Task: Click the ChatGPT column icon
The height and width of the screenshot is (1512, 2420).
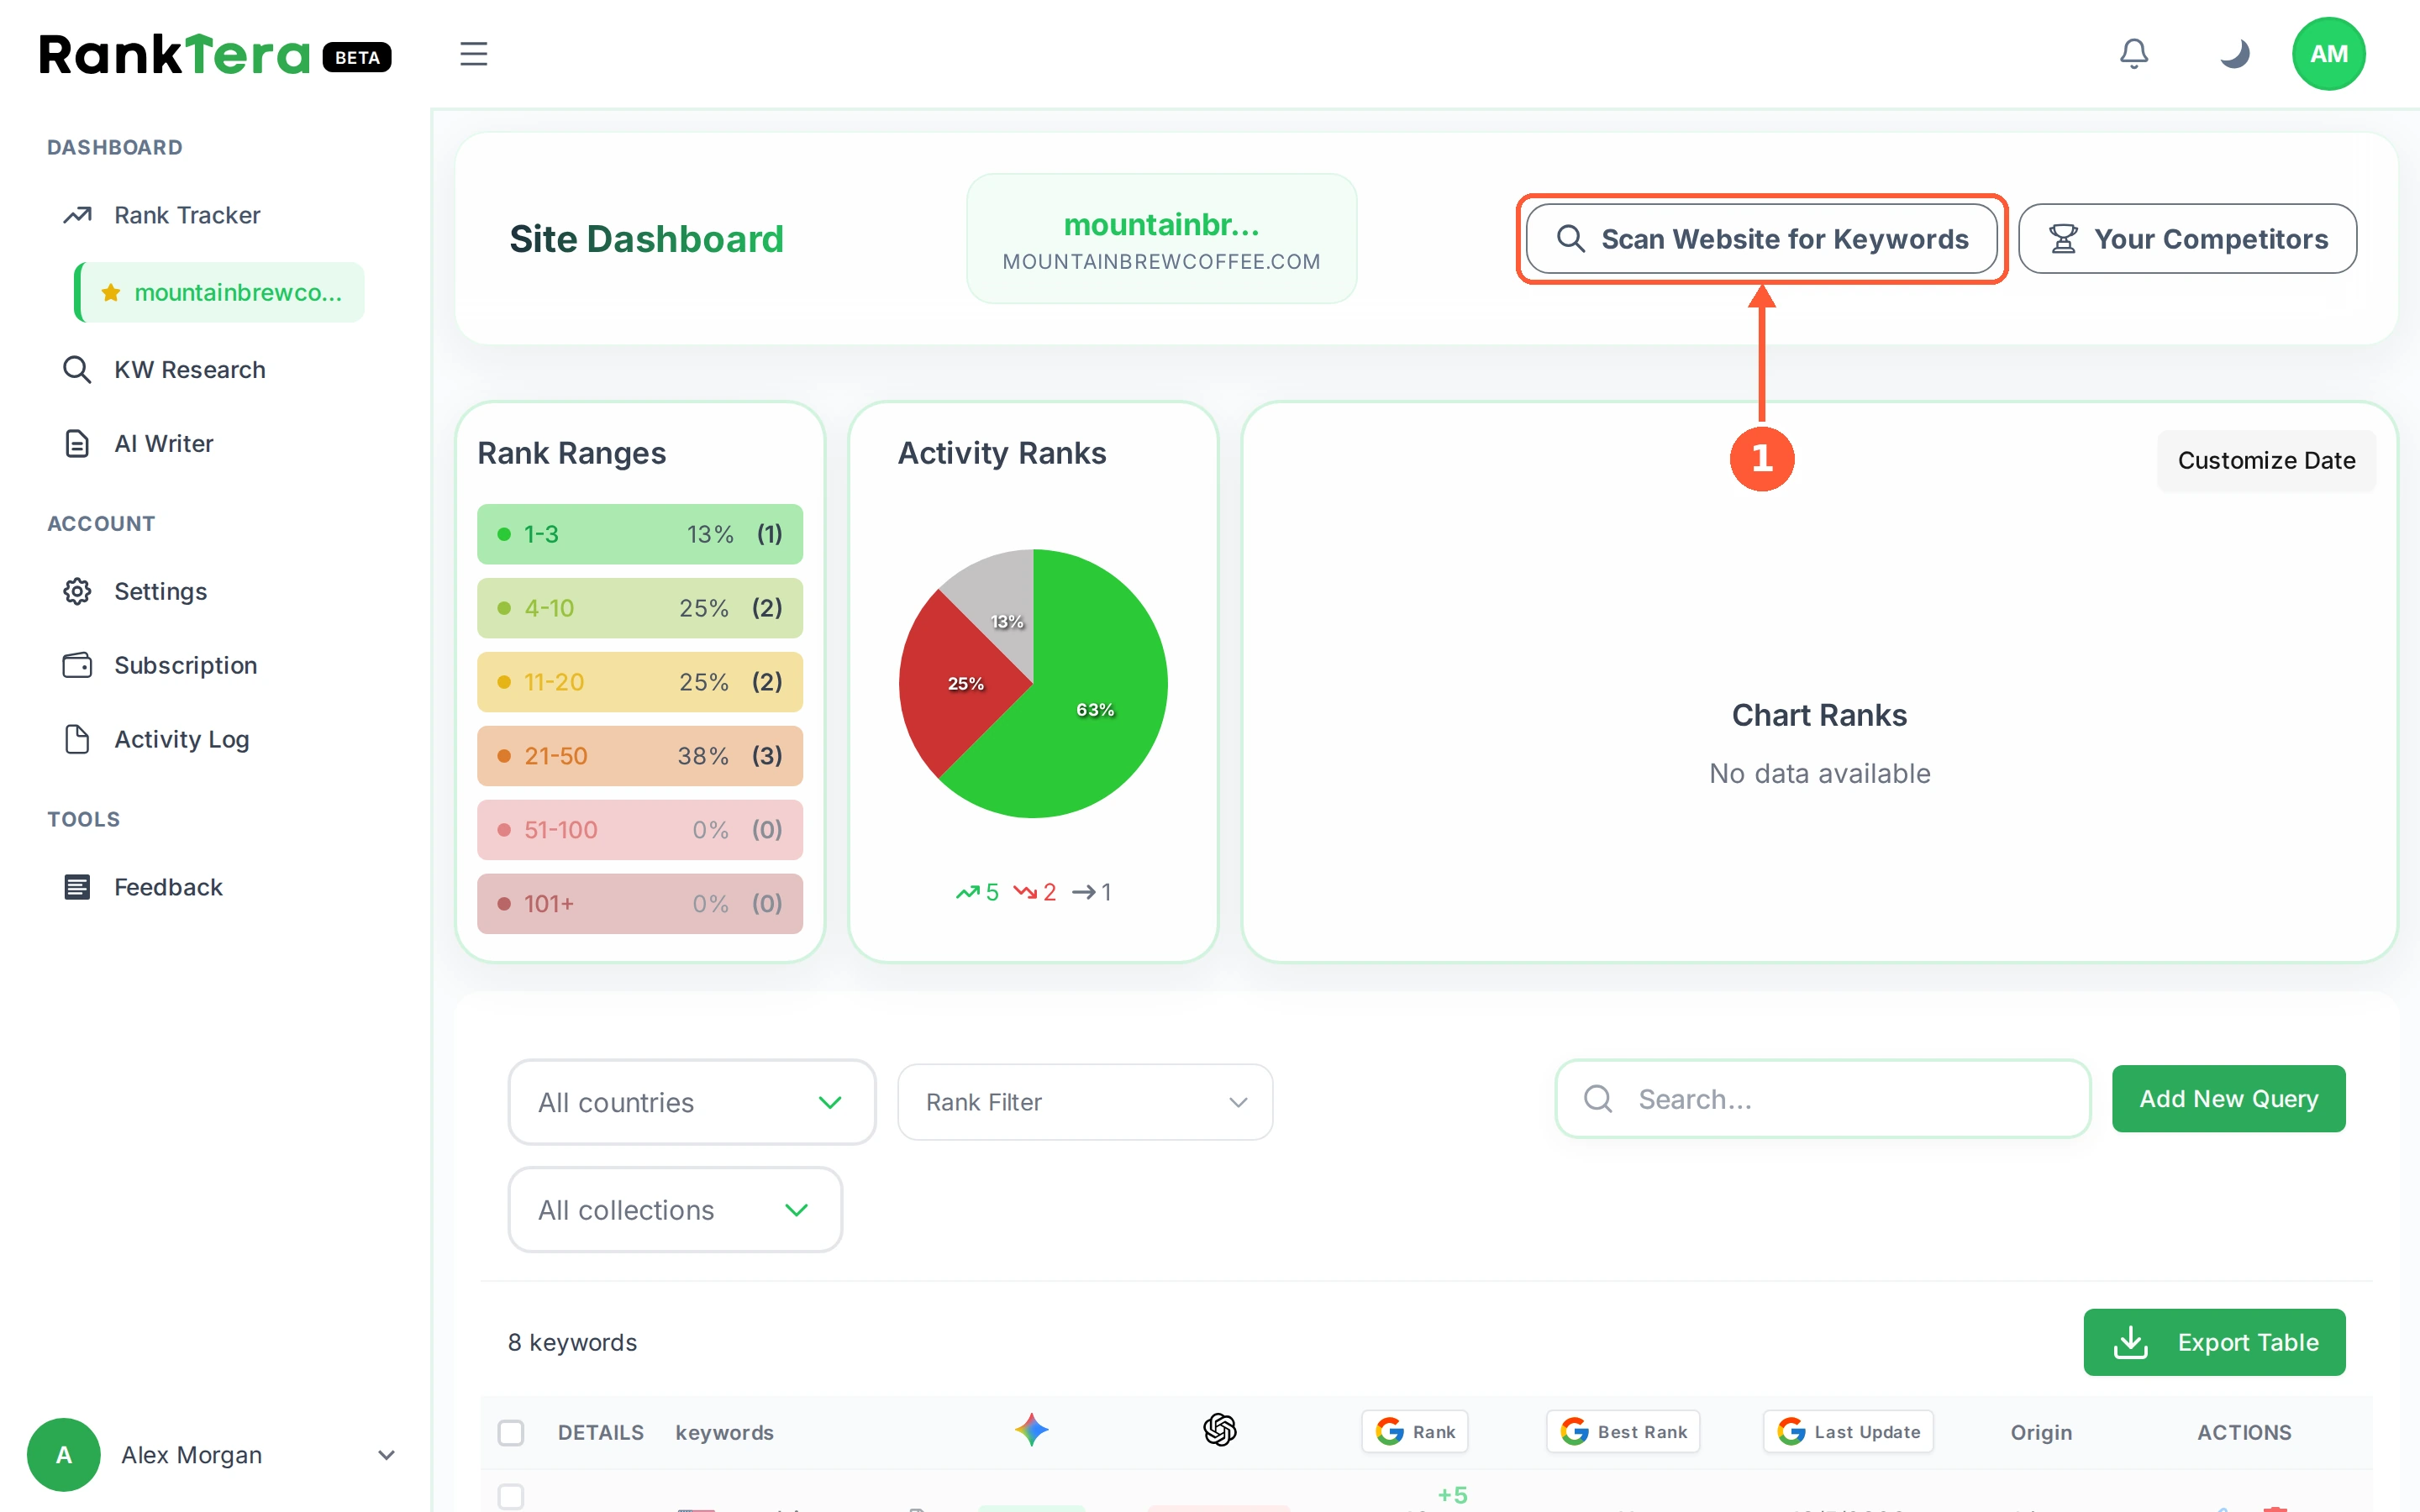Action: click(1219, 1430)
